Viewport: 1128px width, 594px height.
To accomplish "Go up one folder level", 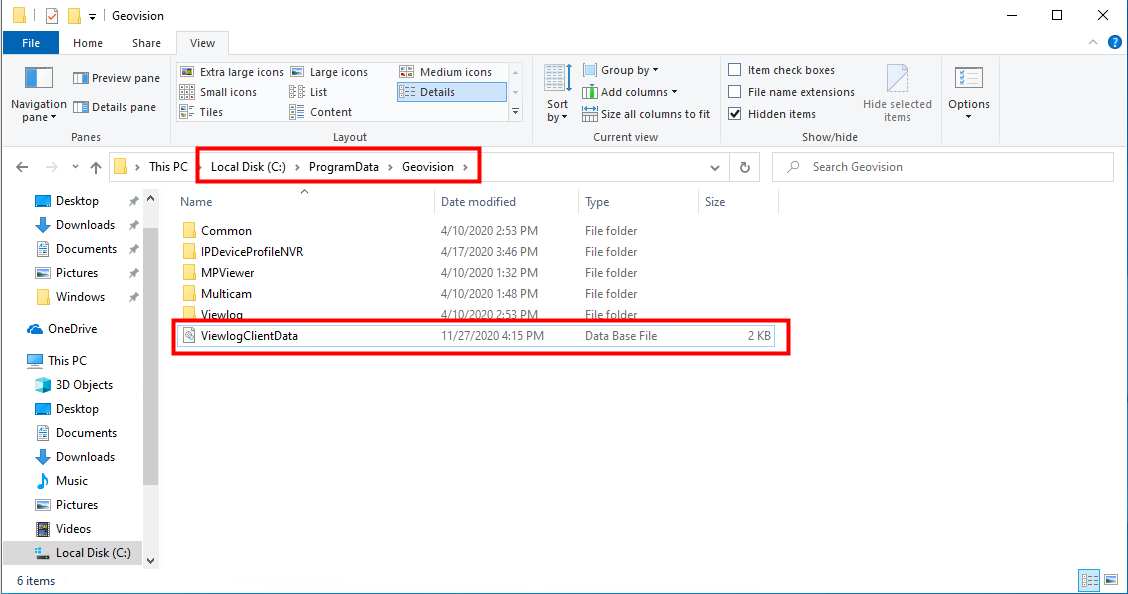I will [x=96, y=167].
